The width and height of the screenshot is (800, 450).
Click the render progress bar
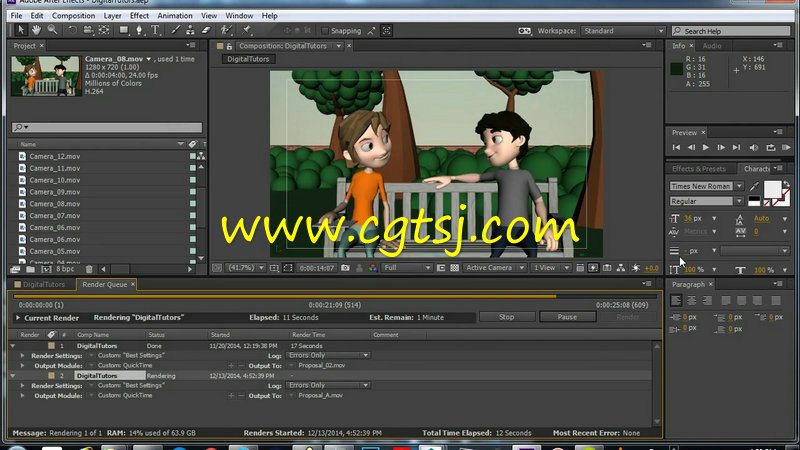335,296
